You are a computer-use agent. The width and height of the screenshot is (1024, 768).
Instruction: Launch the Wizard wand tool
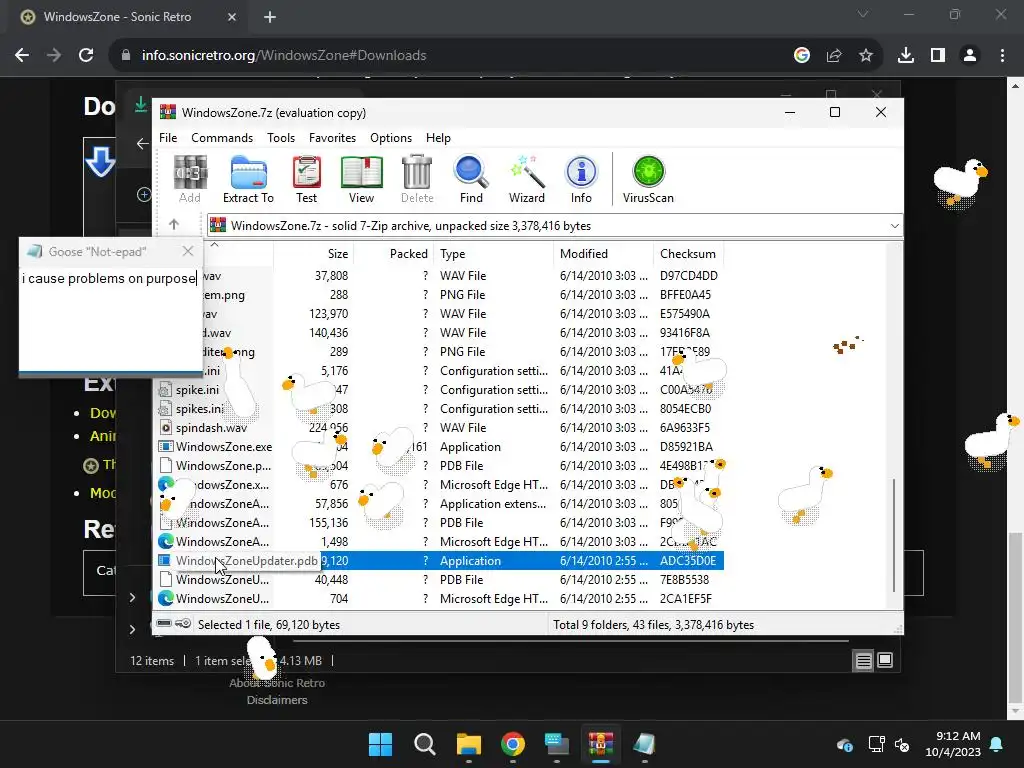pyautogui.click(x=526, y=180)
